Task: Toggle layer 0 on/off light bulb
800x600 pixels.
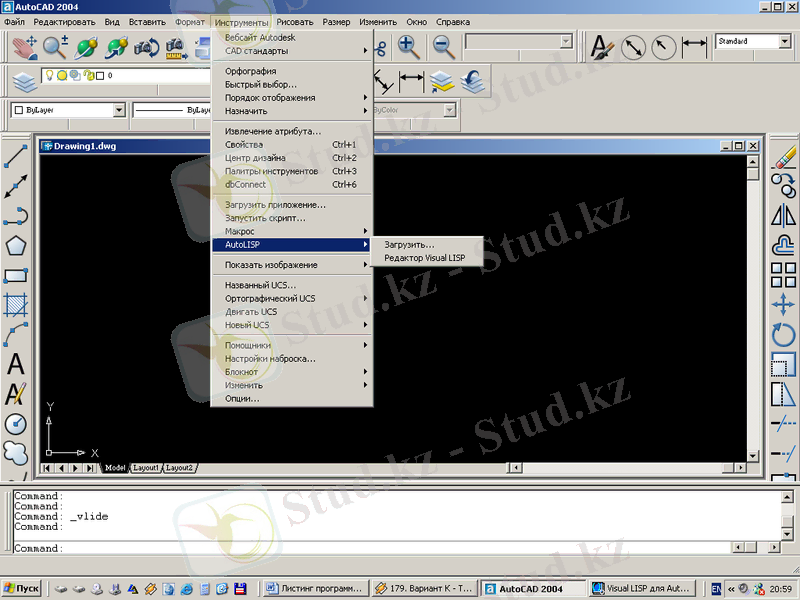Action: [48, 75]
